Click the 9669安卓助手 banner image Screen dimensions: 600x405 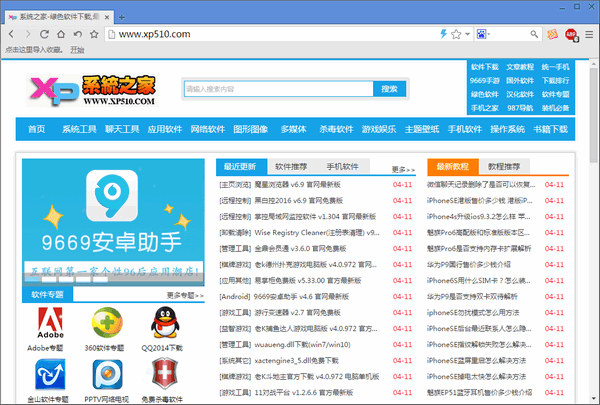coord(113,222)
